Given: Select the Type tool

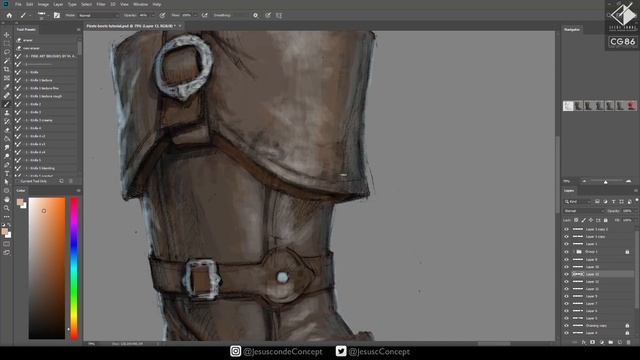Looking at the screenshot, I should coord(7,173).
